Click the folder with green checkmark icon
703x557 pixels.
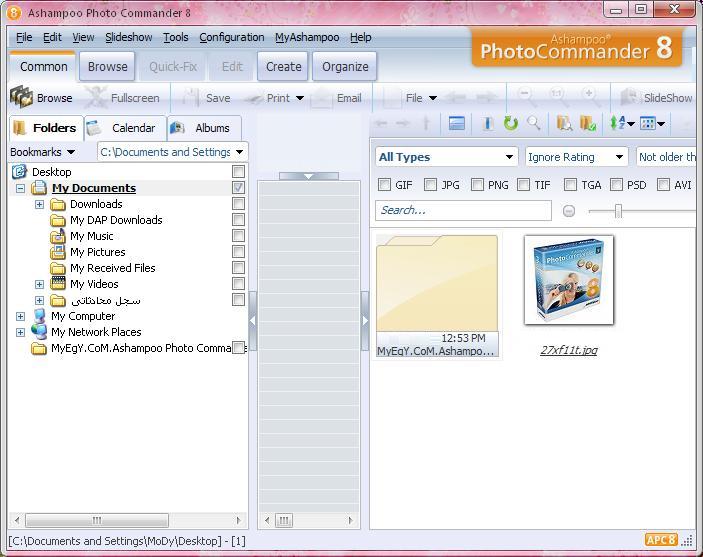pyautogui.click(x=587, y=123)
